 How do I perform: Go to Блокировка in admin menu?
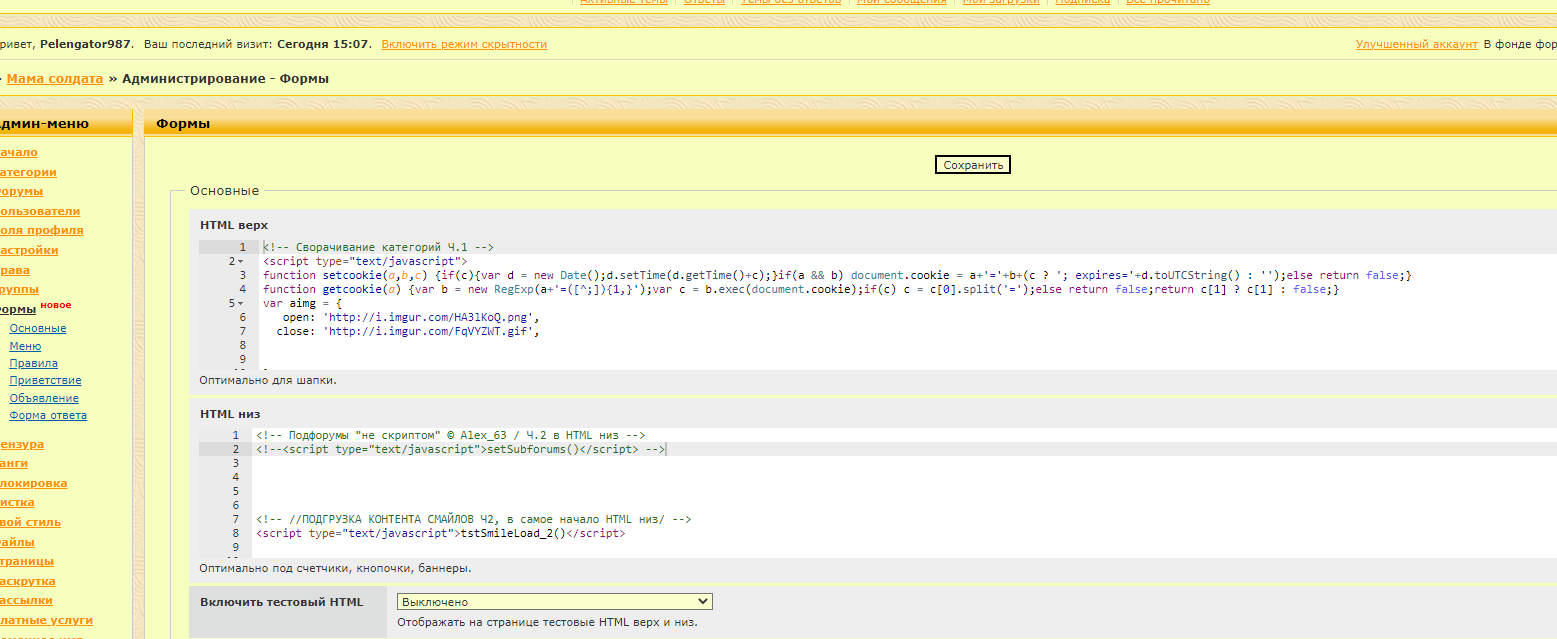[34, 483]
